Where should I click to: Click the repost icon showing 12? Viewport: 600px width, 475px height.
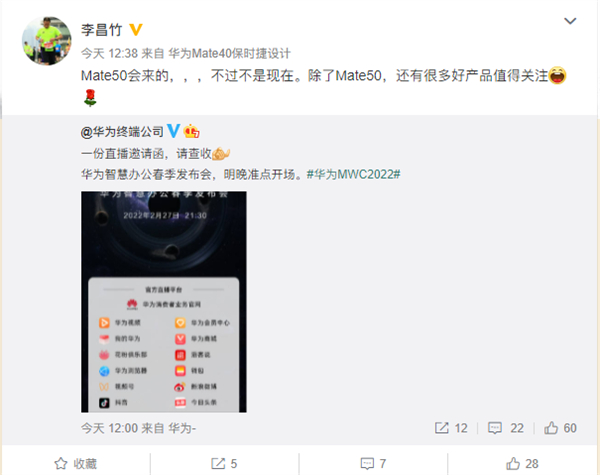point(442,428)
